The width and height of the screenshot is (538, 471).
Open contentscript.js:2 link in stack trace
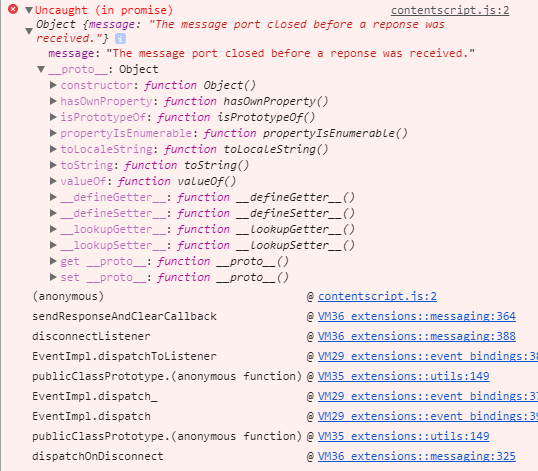(x=377, y=296)
